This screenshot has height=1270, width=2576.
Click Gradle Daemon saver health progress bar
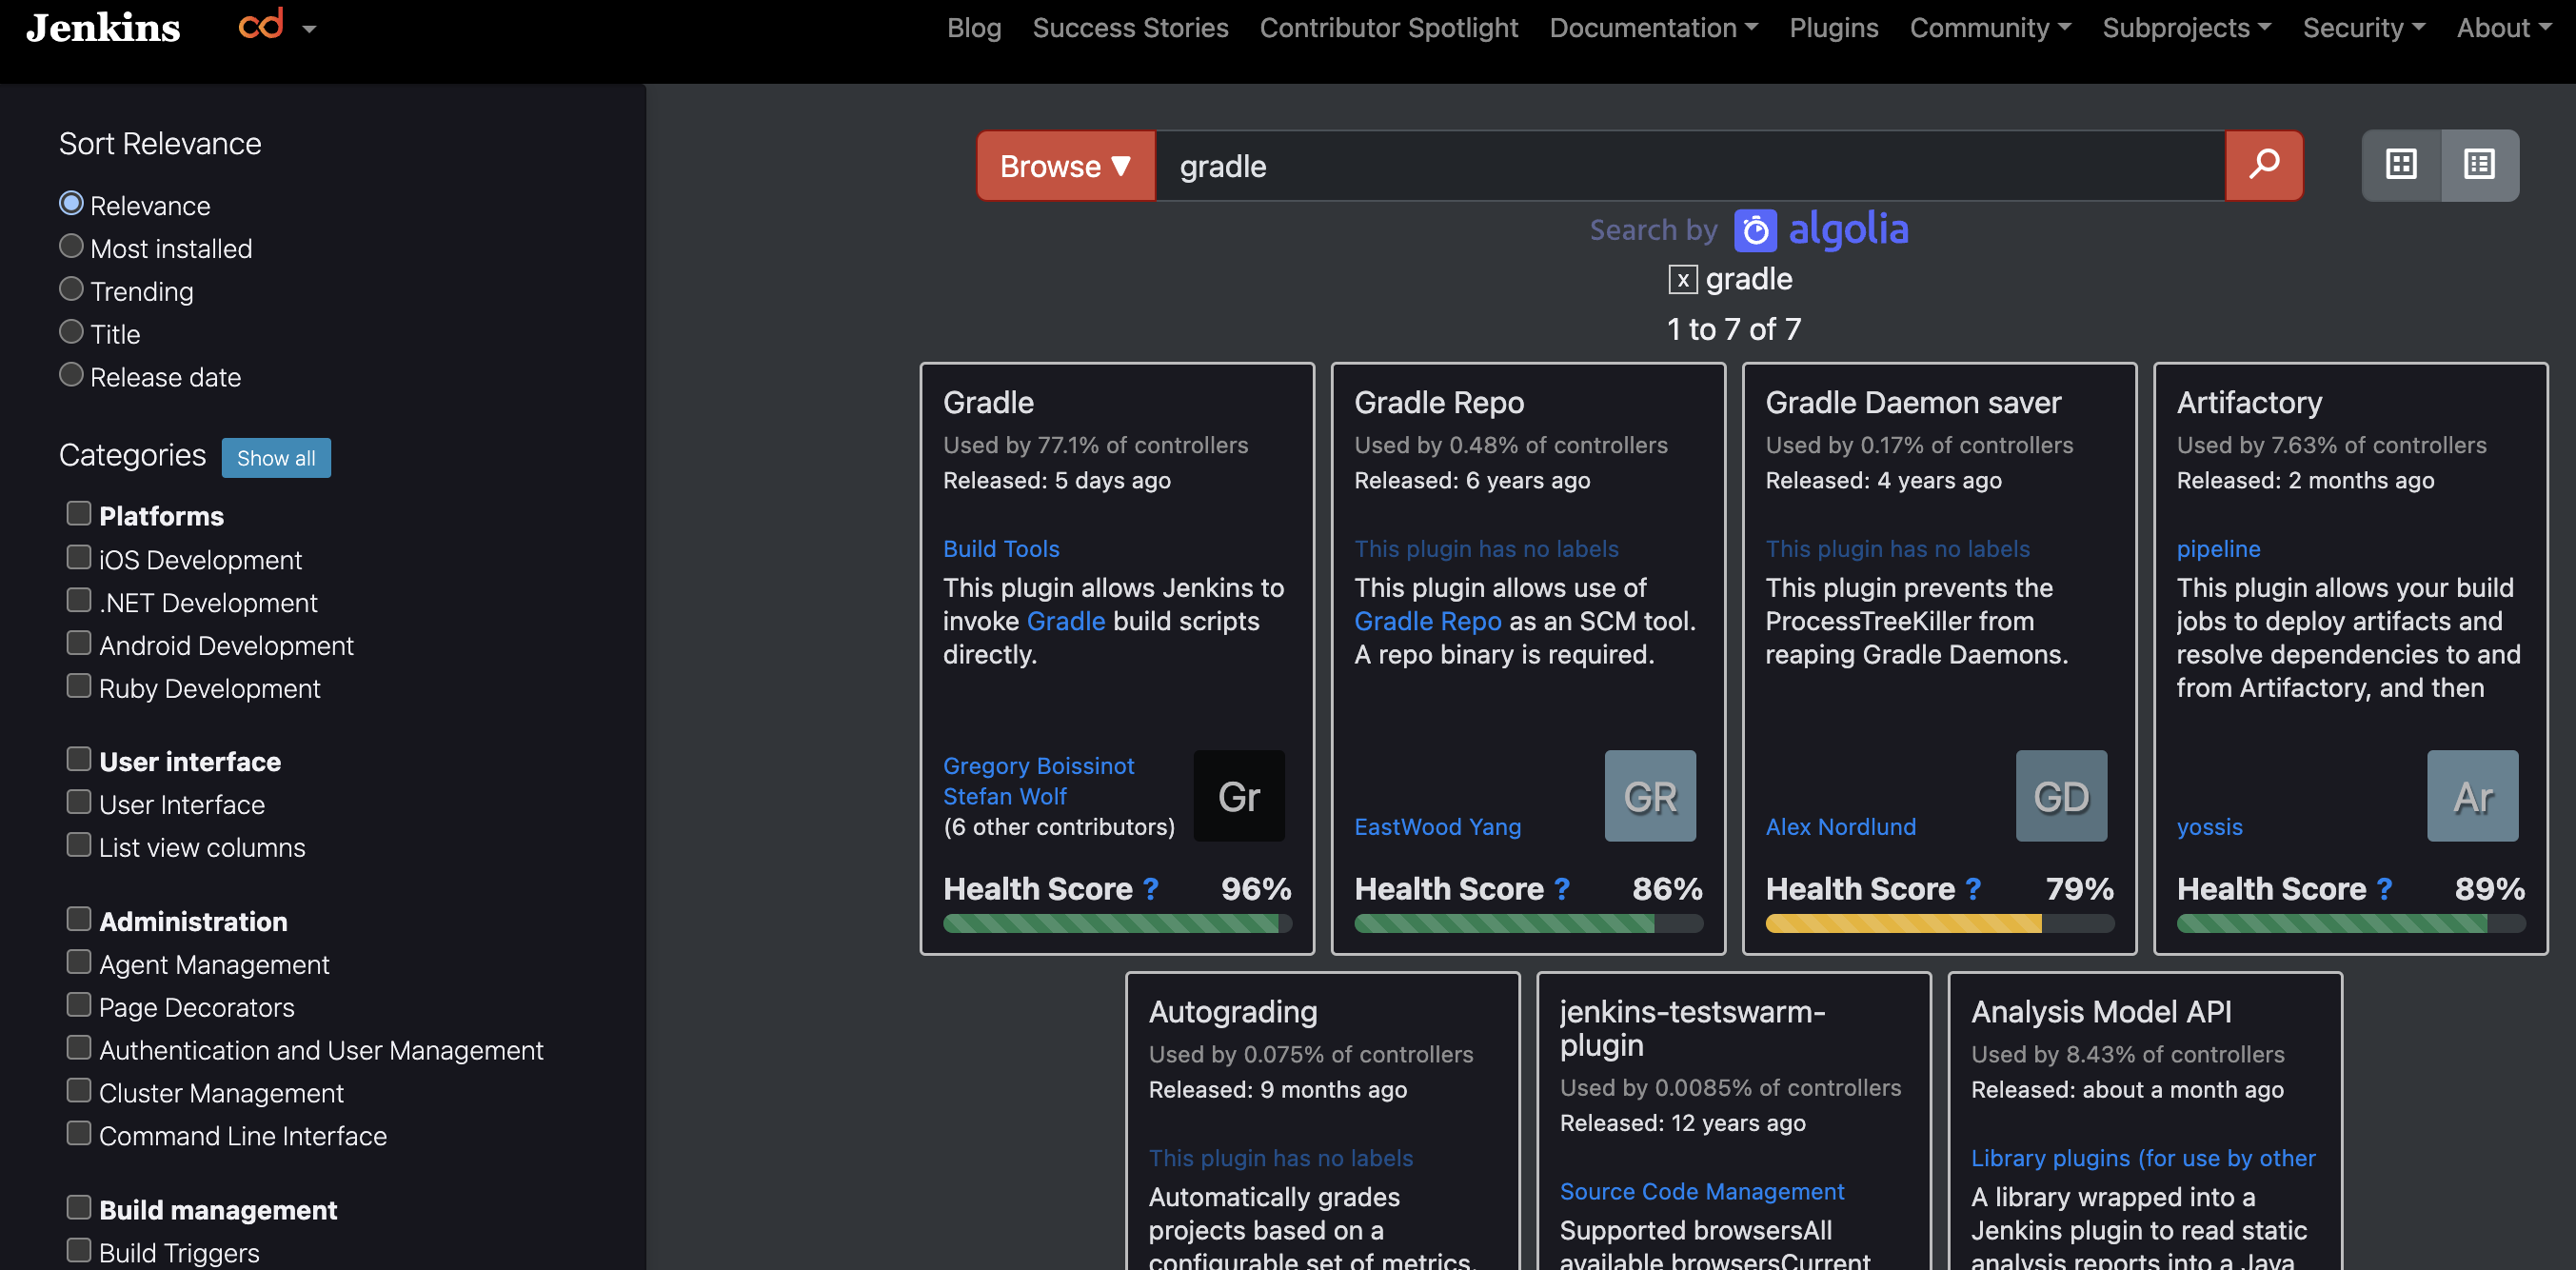(1938, 924)
